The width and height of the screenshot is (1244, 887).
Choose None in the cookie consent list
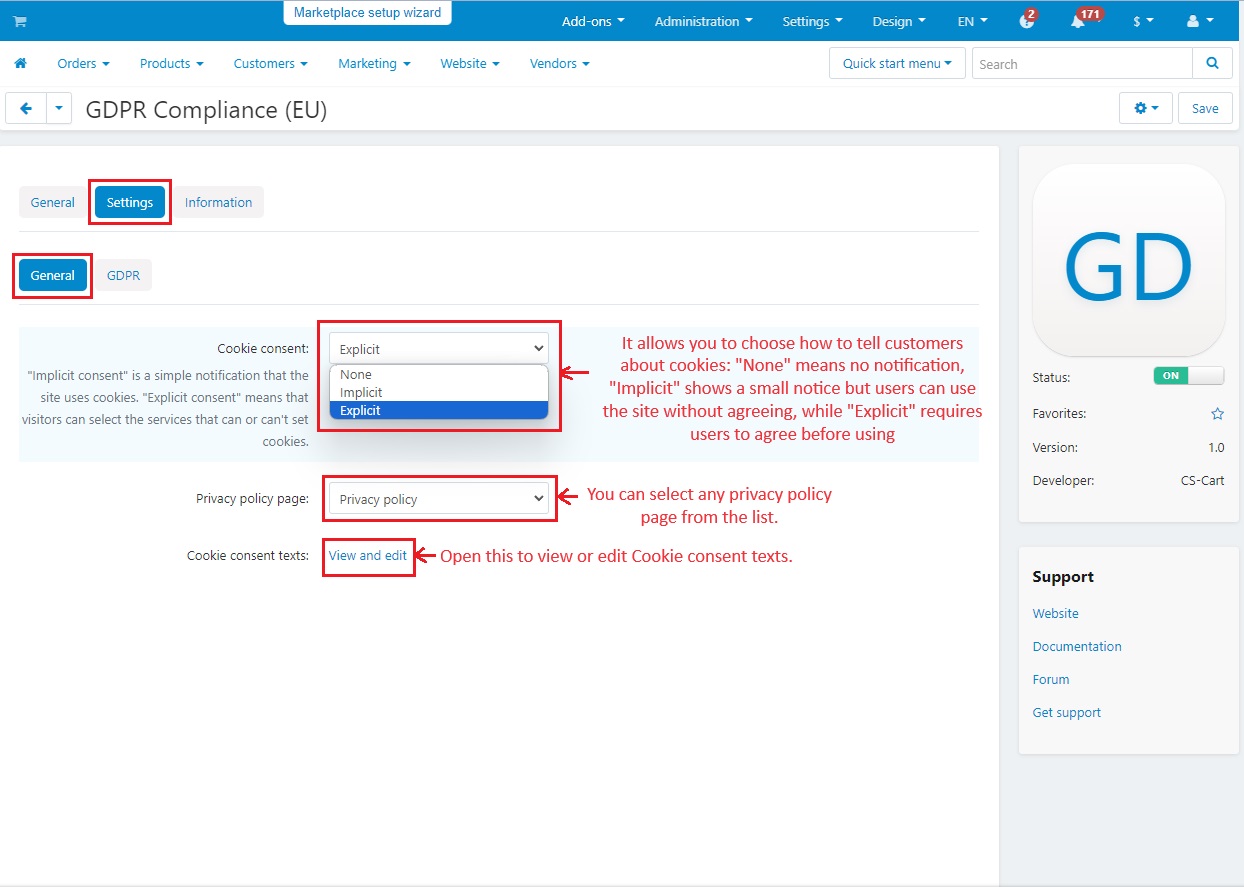coord(439,374)
